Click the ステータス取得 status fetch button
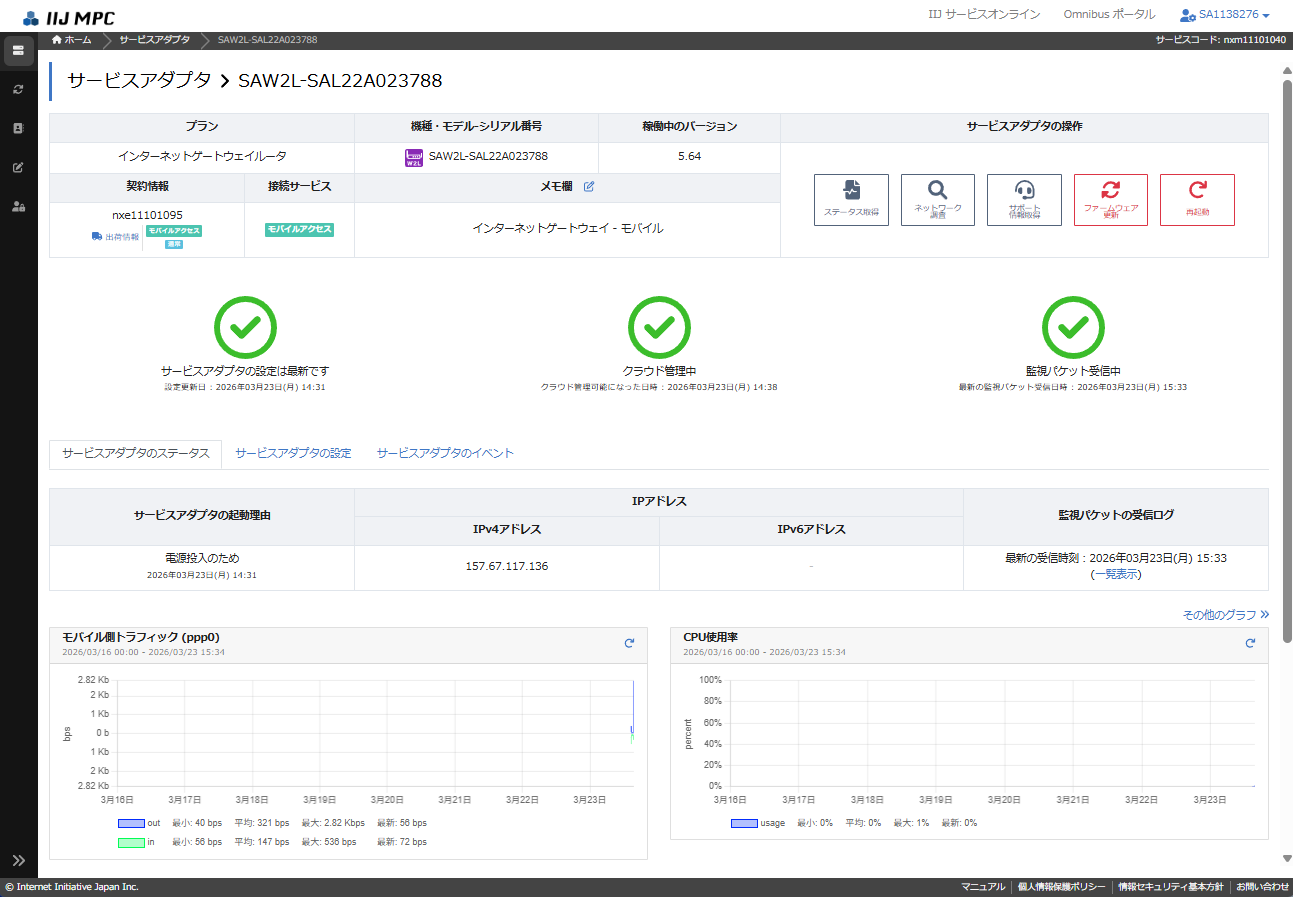This screenshot has height=897, width=1293. pyautogui.click(x=850, y=200)
